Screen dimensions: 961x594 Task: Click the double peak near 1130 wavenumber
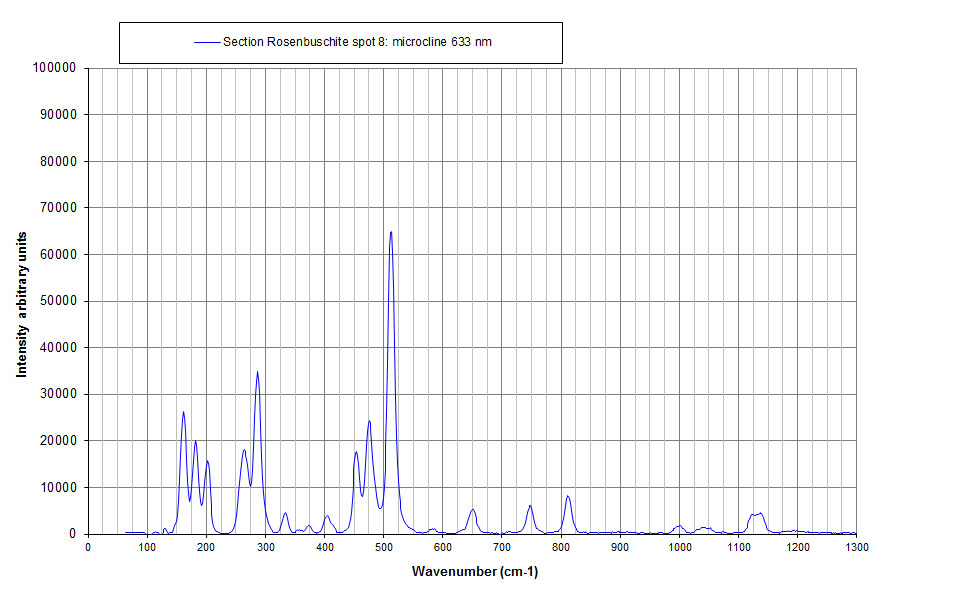[x=756, y=514]
